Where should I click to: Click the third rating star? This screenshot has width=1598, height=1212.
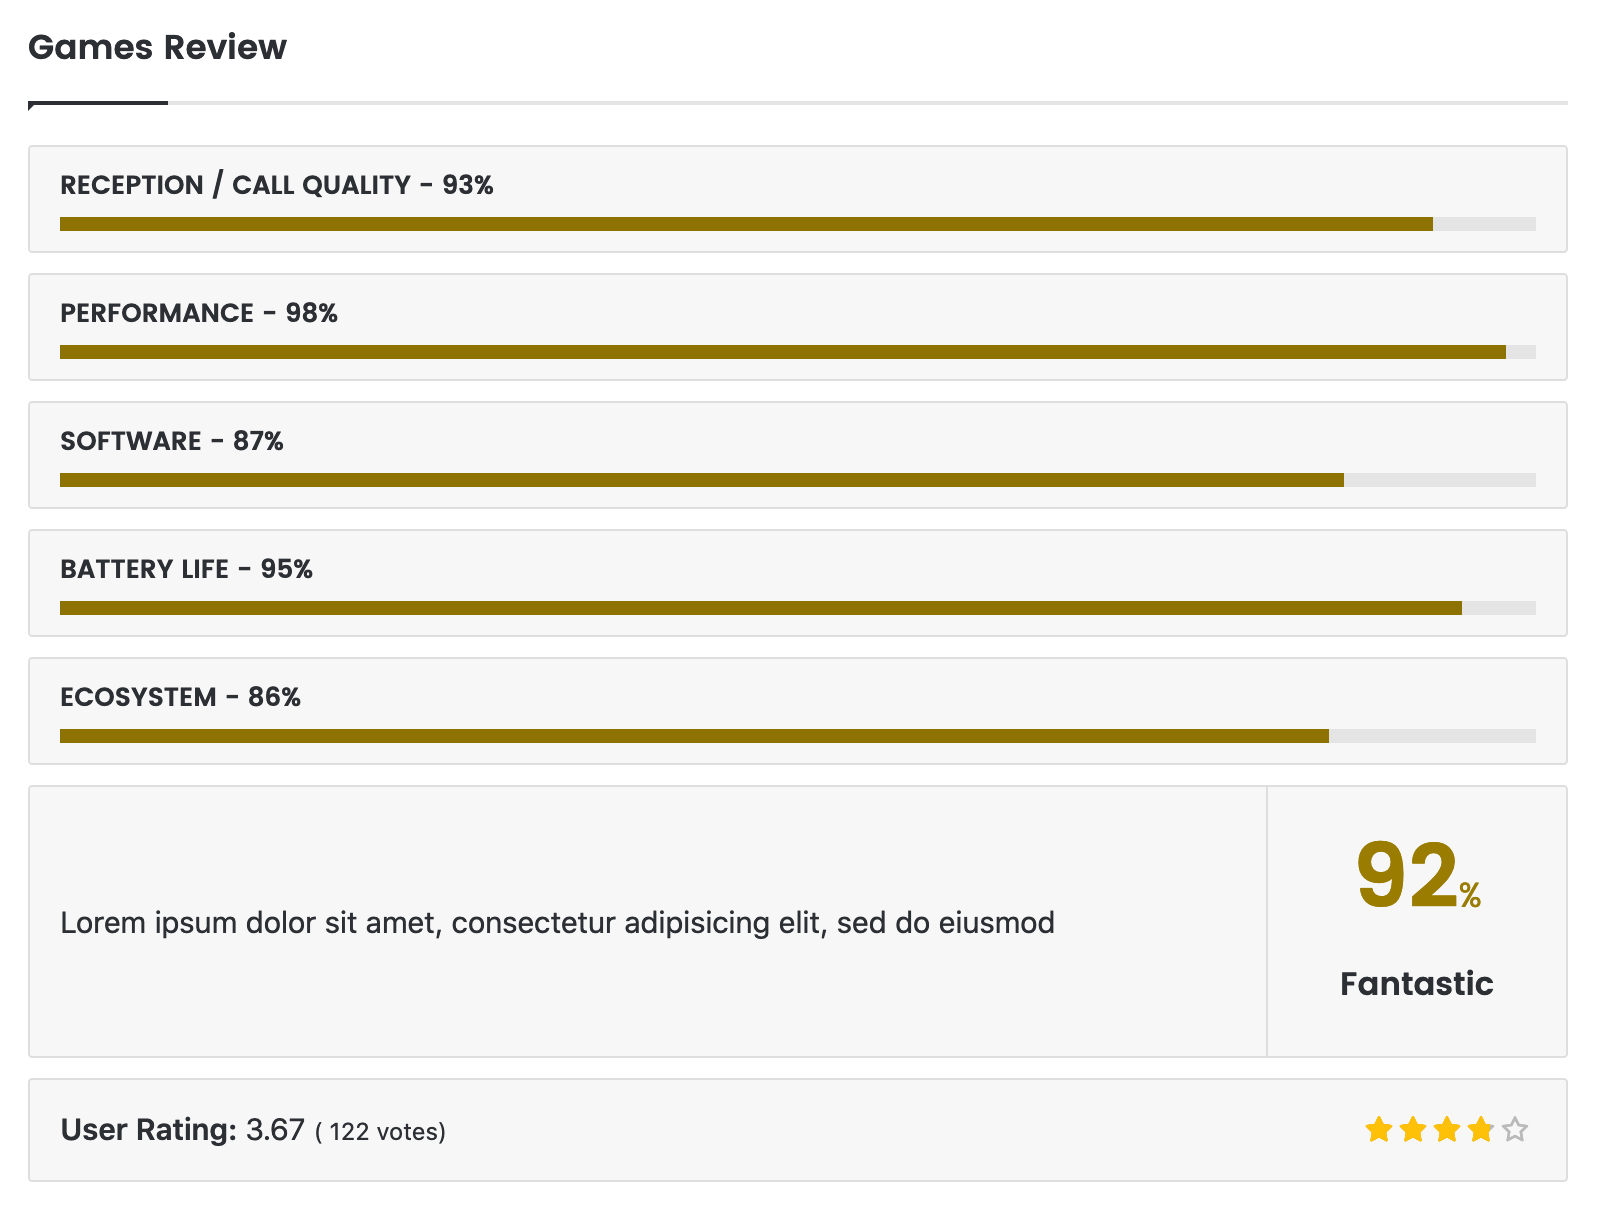tap(1447, 1130)
